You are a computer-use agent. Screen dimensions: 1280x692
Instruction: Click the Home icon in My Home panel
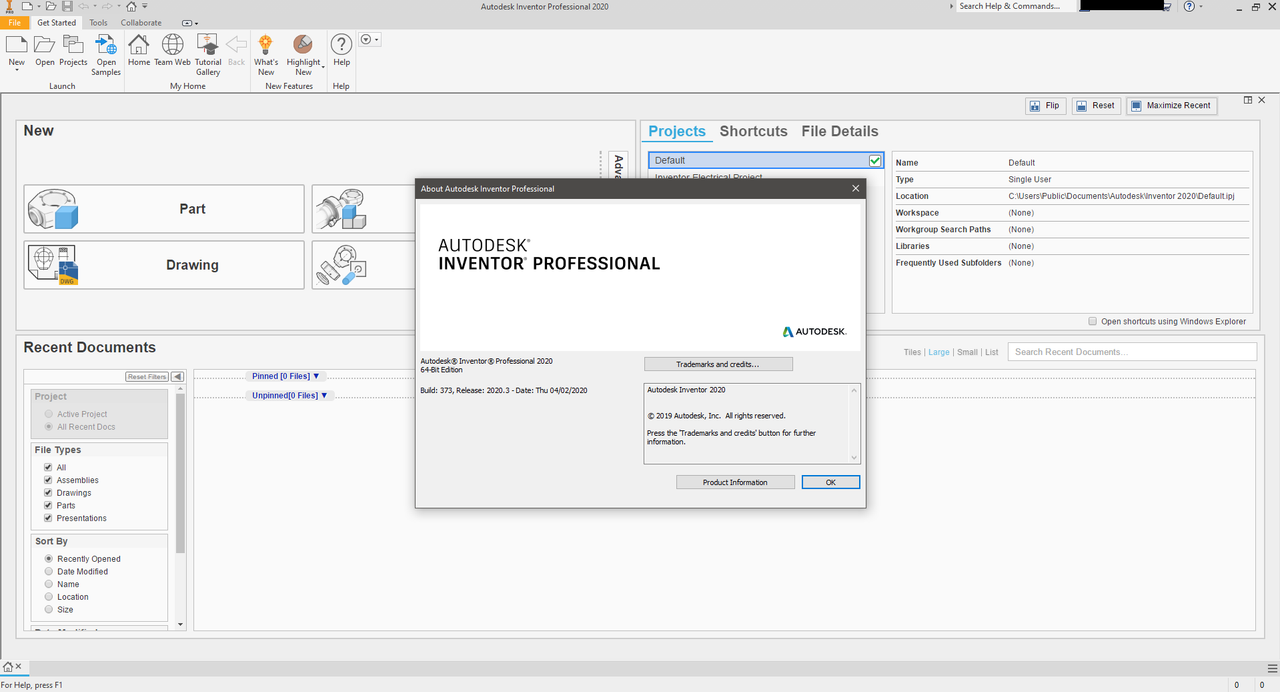139,45
